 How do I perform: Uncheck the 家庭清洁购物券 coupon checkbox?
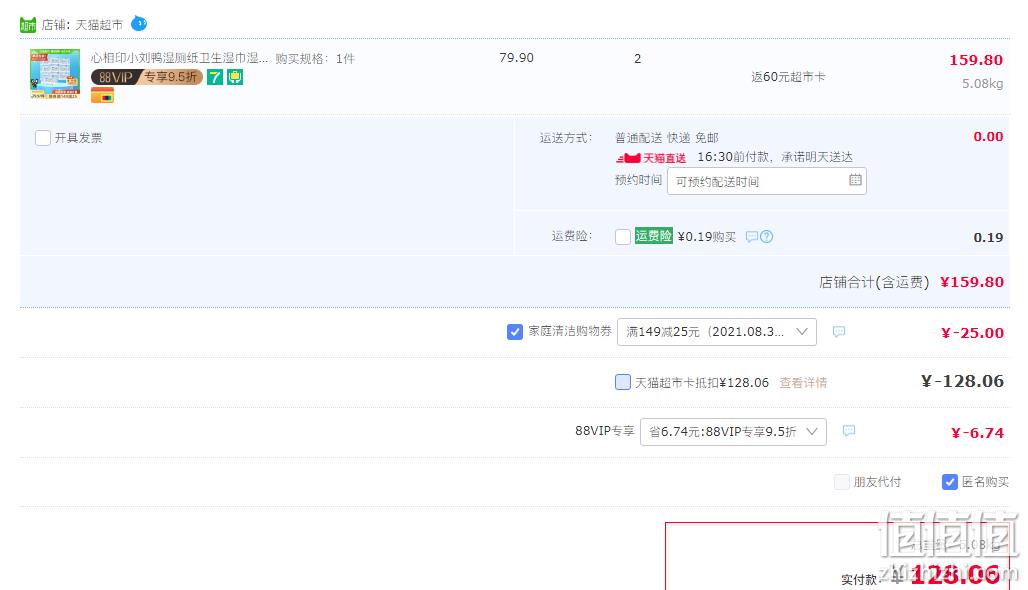[515, 332]
